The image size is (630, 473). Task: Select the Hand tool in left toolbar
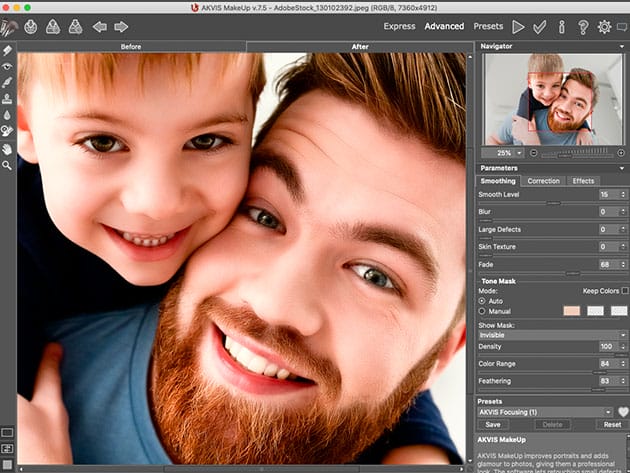pos(7,148)
